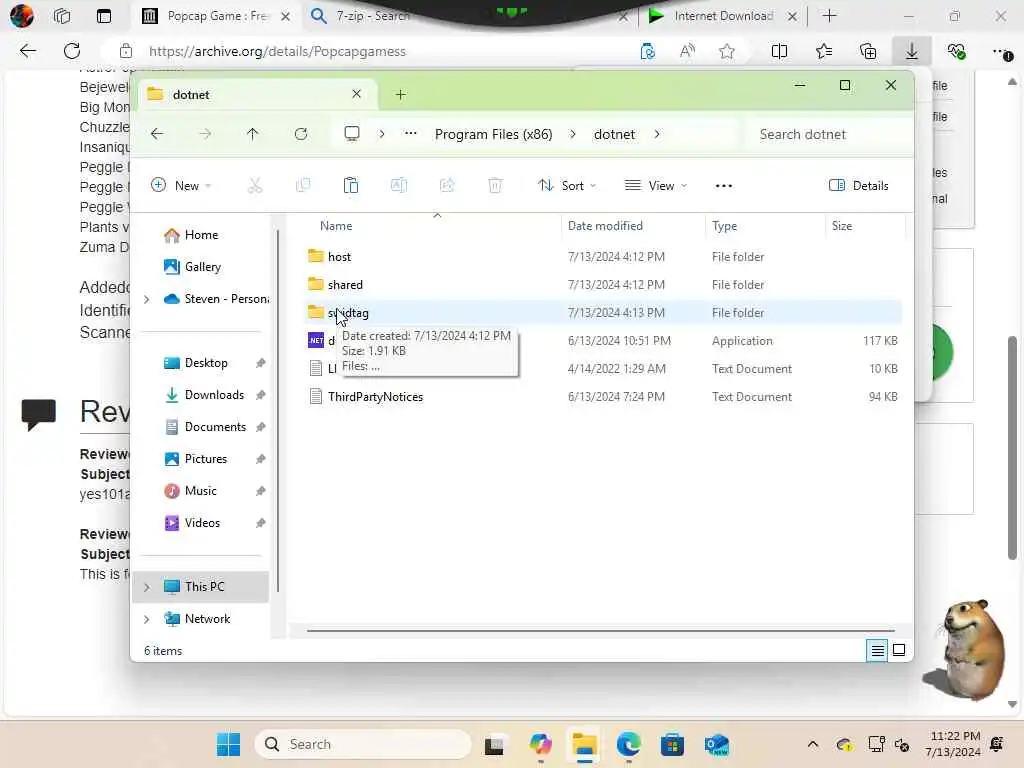
Task: Reload the archive.org page
Action: pos(72,51)
